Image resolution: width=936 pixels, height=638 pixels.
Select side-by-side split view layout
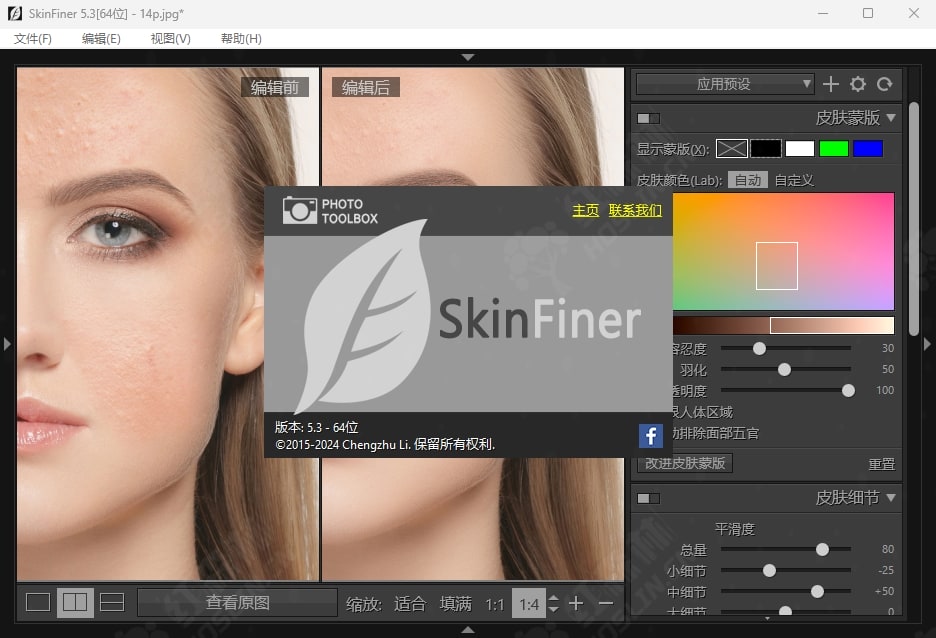[75, 602]
